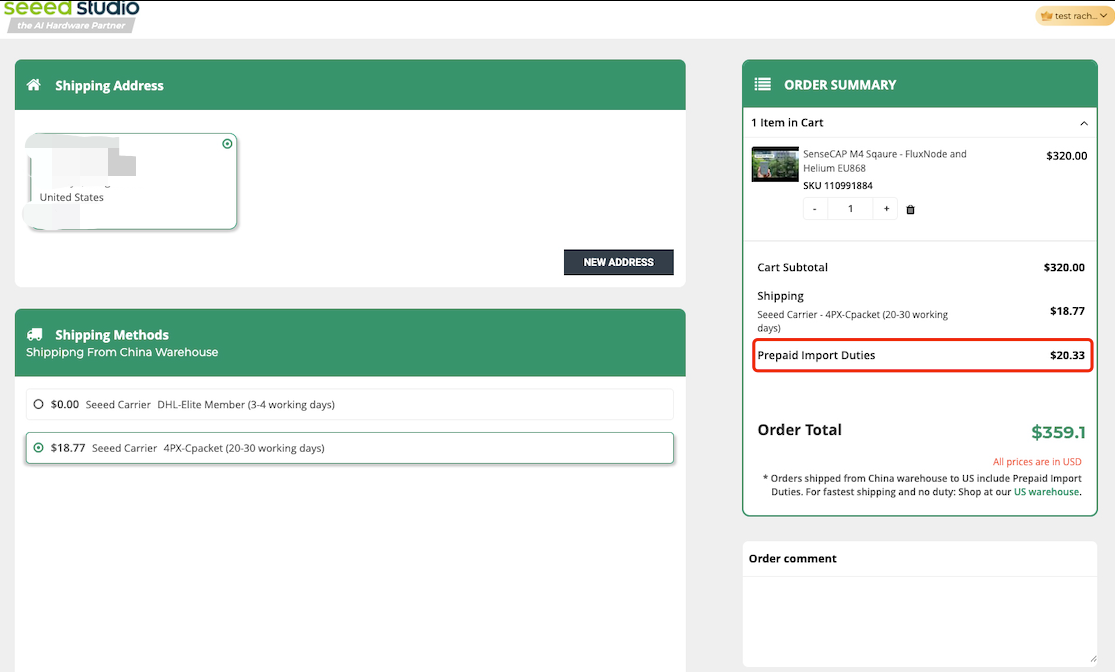This screenshot has width=1115, height=672.
Task: Select the United States address card radio
Action: 227,144
